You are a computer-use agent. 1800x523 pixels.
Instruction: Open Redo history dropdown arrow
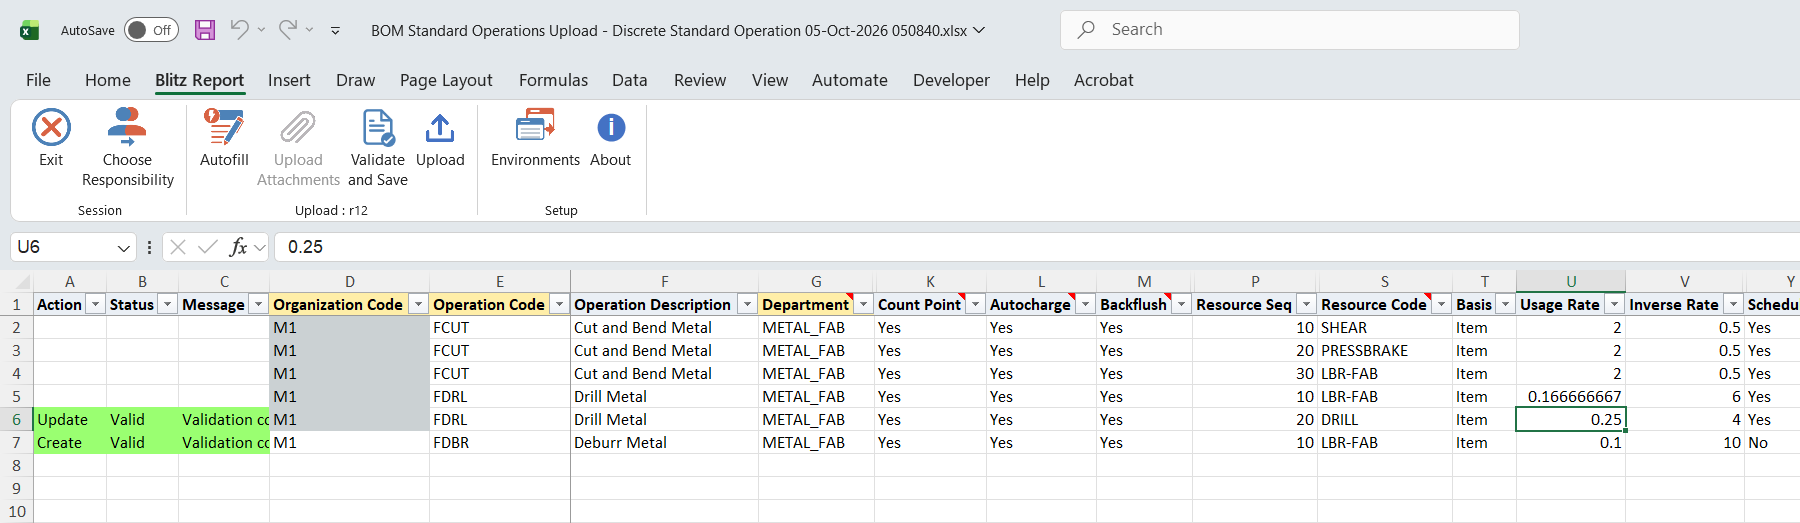(309, 30)
